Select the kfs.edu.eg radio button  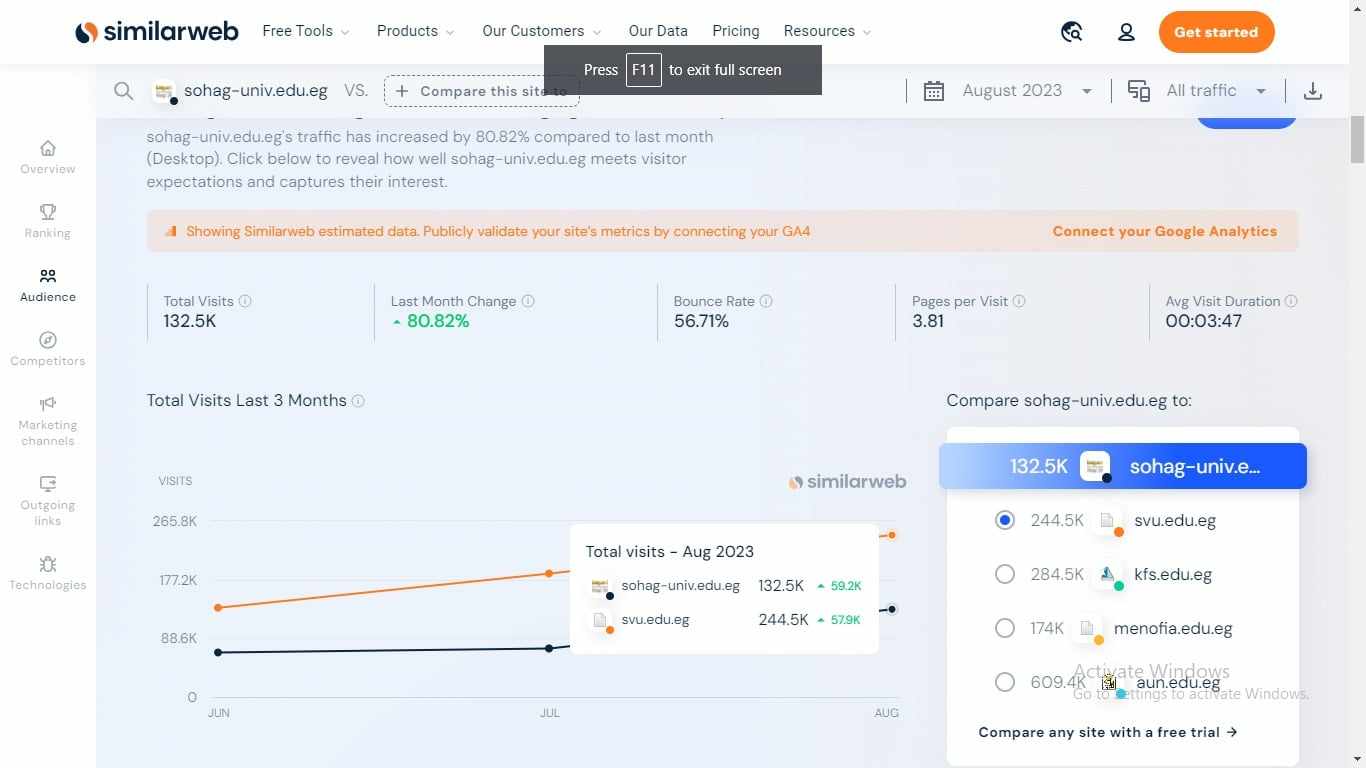click(x=1005, y=574)
